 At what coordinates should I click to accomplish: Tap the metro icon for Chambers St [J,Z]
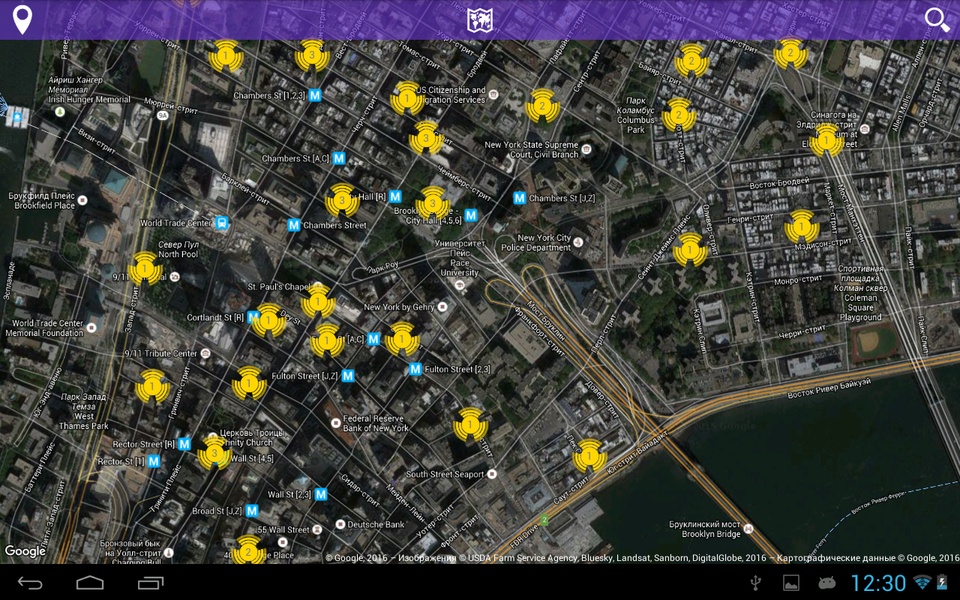click(519, 198)
